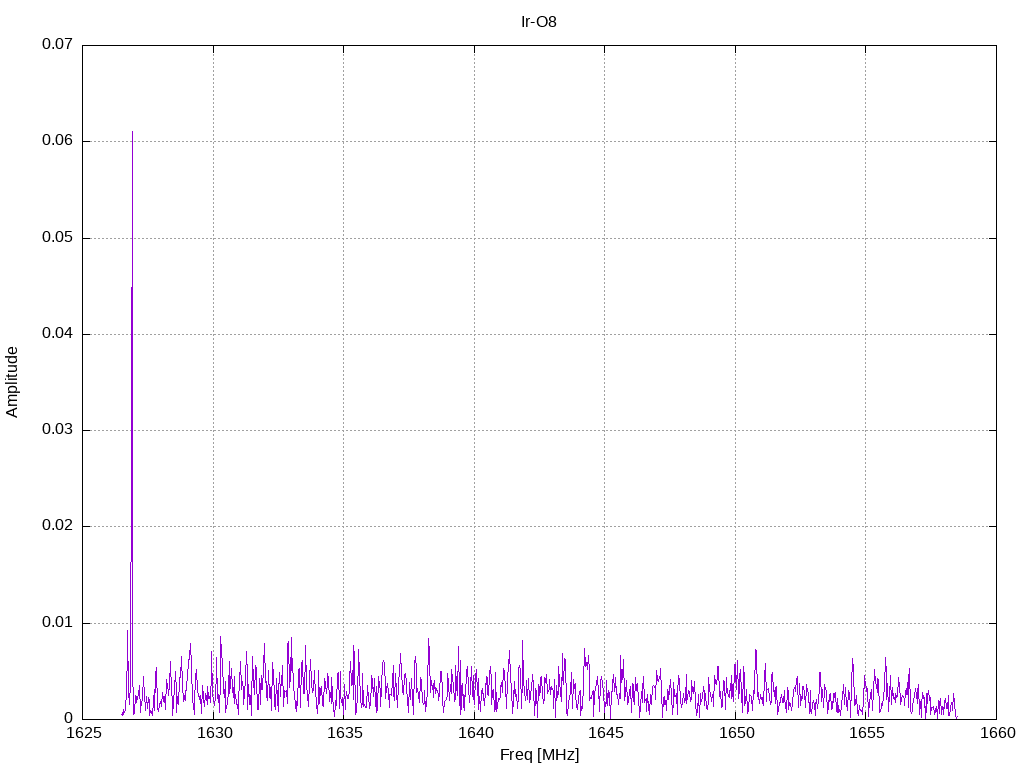Select the 0.05 y-axis tick label
Viewport: 1024px width, 768px height.
tap(57, 238)
